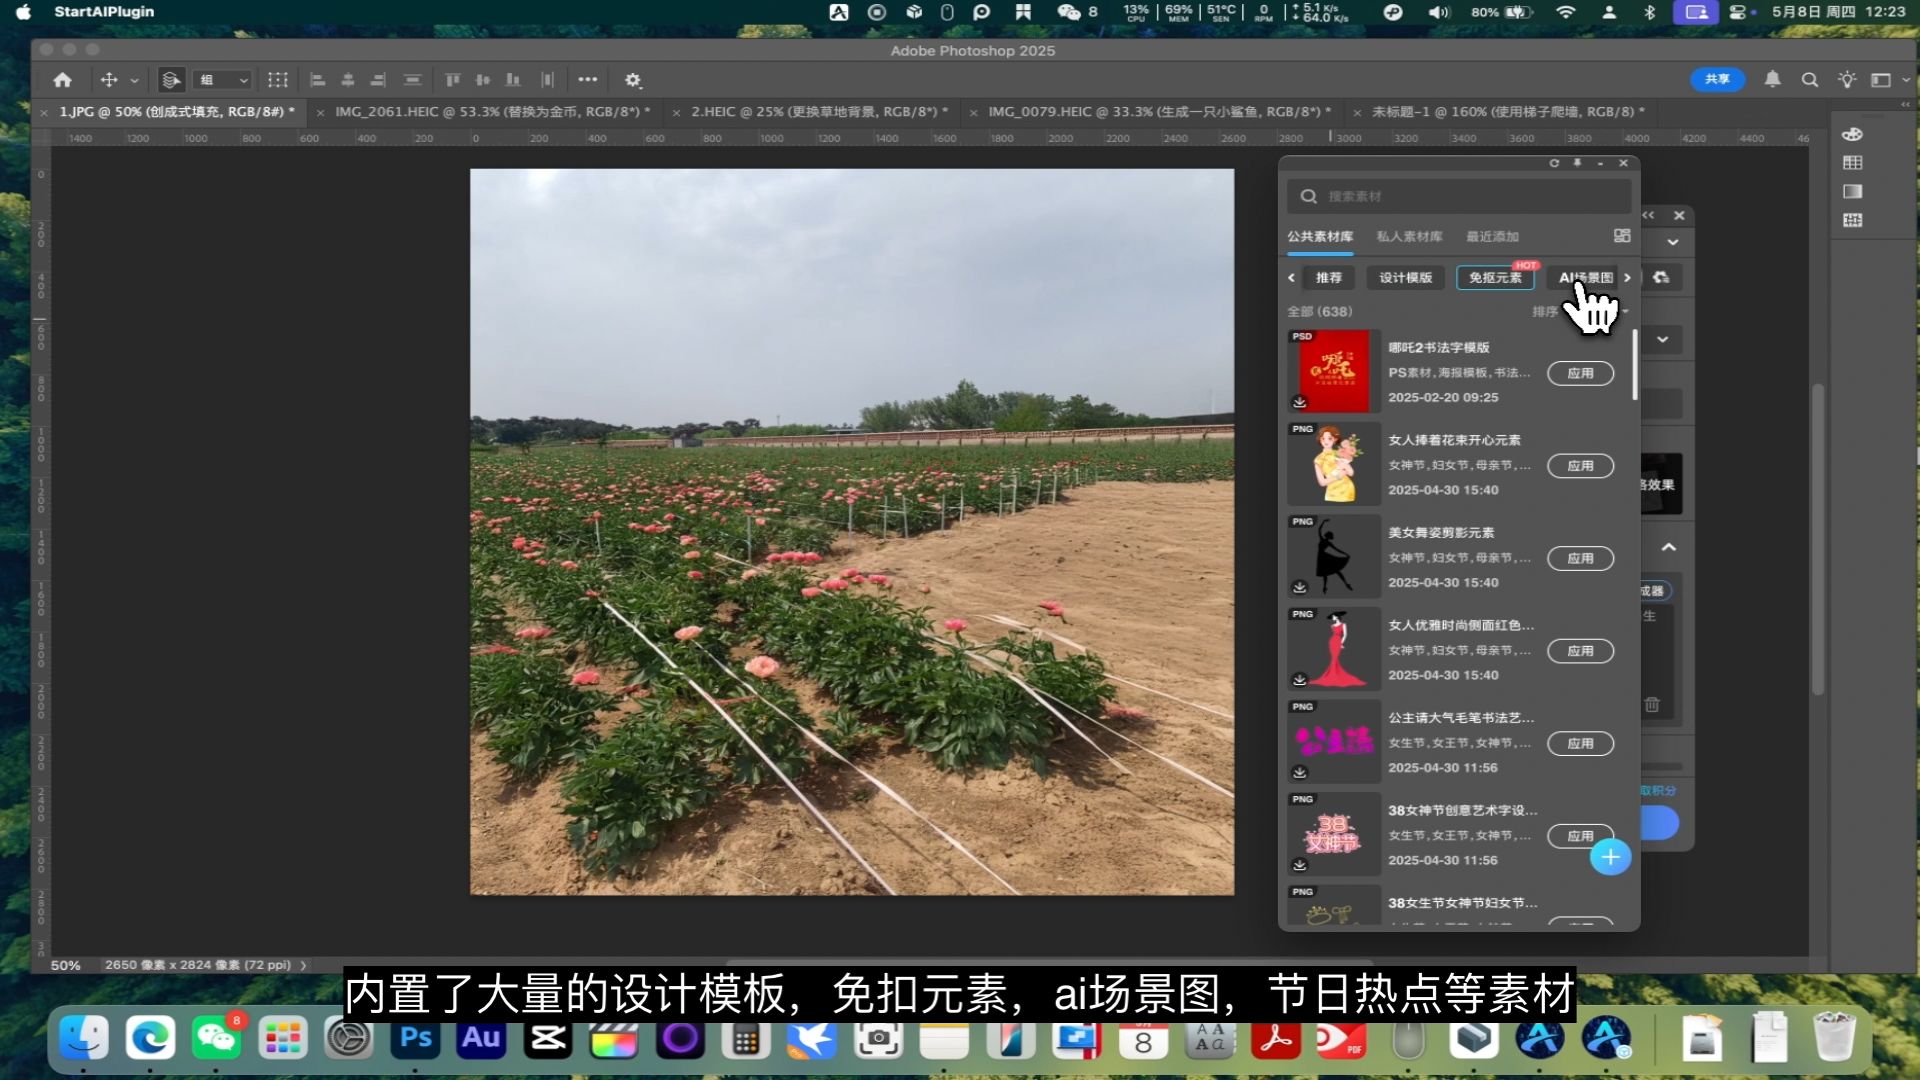Open the options bar gear settings

click(x=633, y=80)
